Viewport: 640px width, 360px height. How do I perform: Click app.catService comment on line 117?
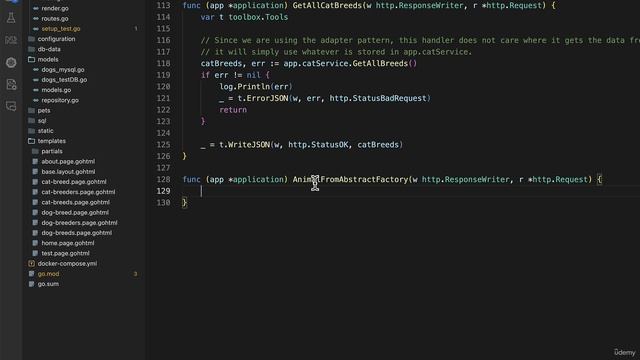[437, 52]
